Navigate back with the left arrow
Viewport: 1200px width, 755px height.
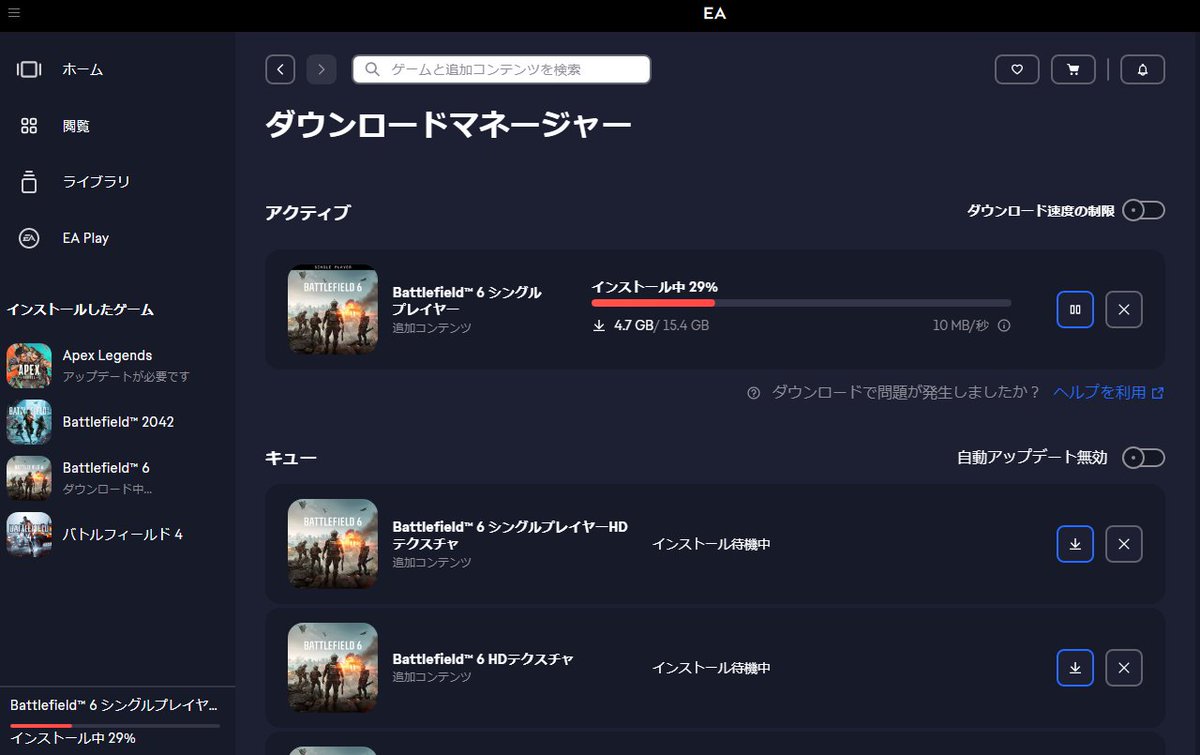(x=280, y=69)
